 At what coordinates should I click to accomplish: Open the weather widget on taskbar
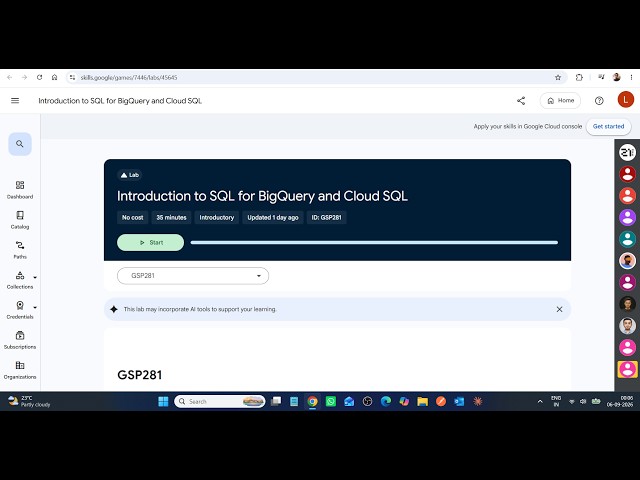[x=29, y=402]
